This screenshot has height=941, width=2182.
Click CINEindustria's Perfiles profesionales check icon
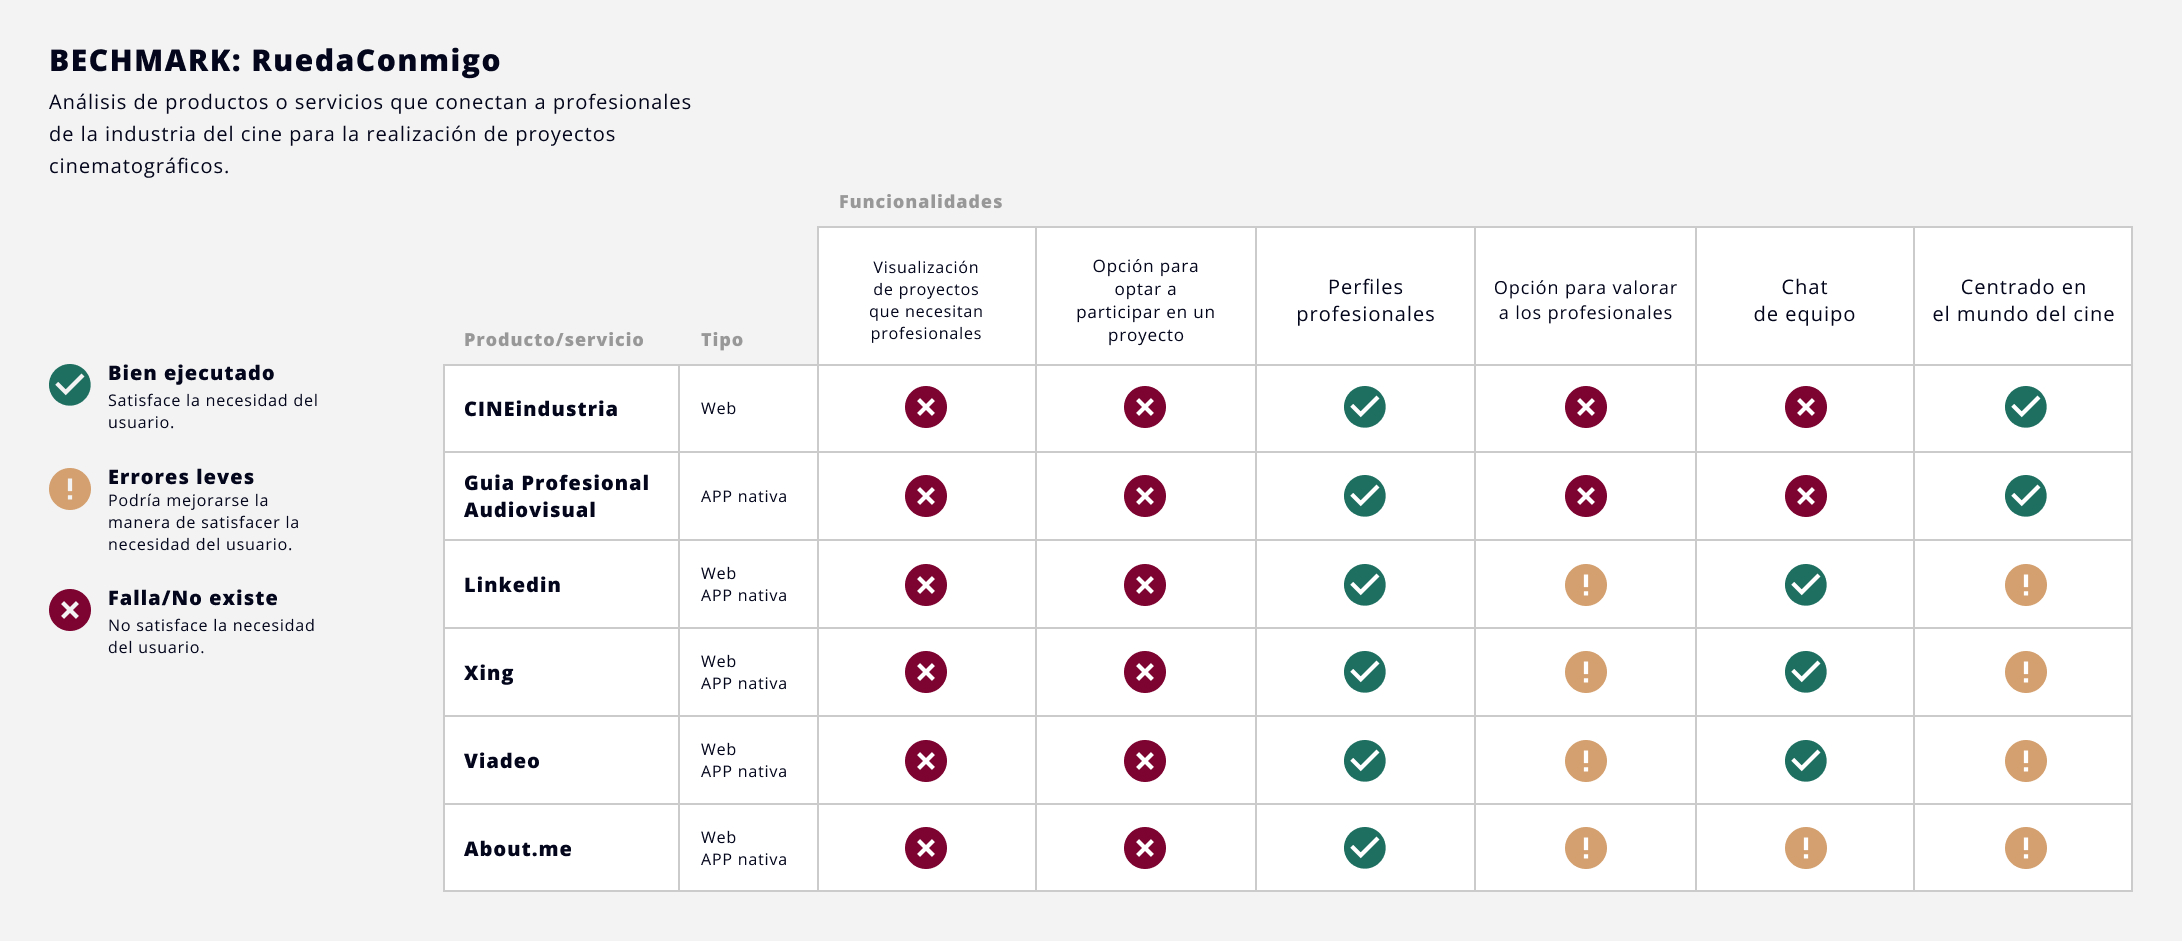(x=1364, y=407)
